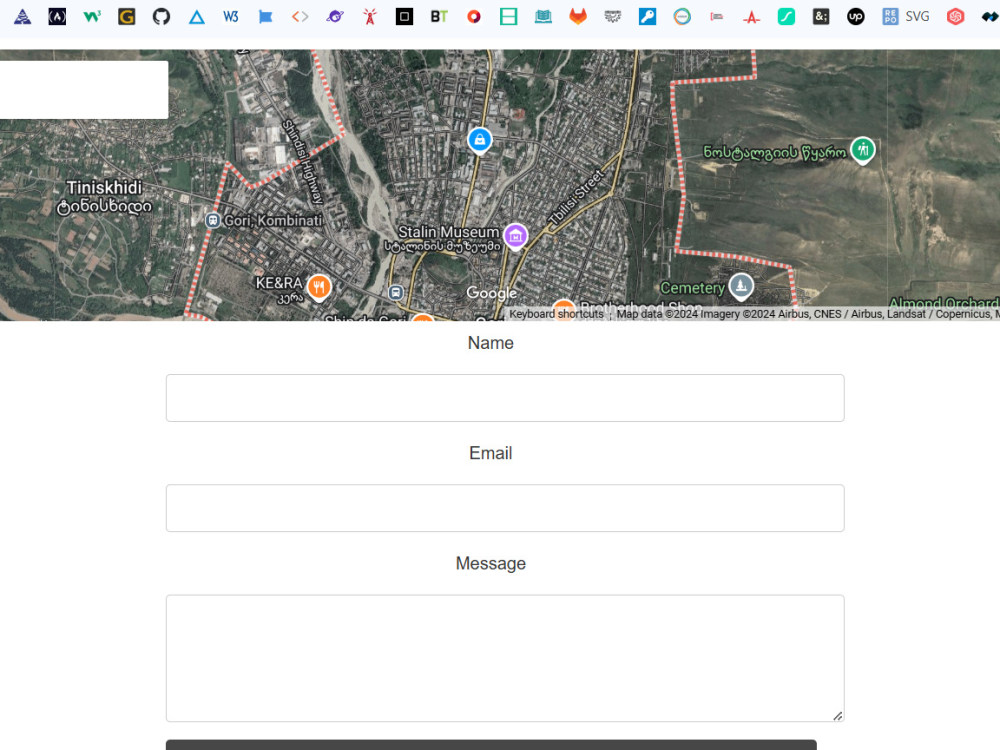Image resolution: width=1000 pixels, height=750 pixels.
Task: Open the dark ampersand bookmark icon
Action: [821, 17]
